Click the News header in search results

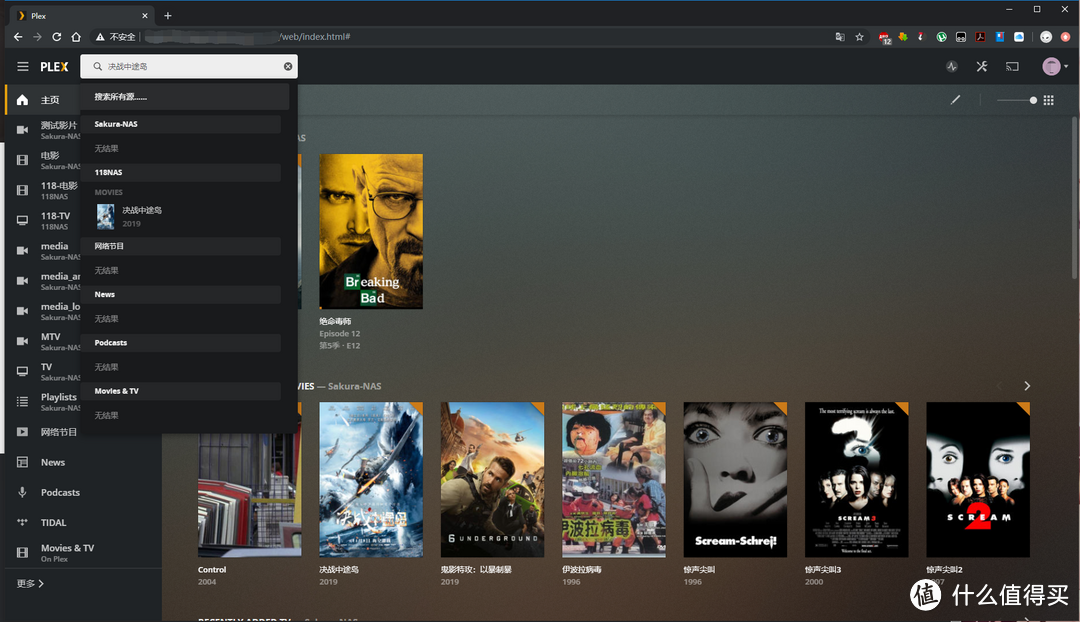[181, 294]
